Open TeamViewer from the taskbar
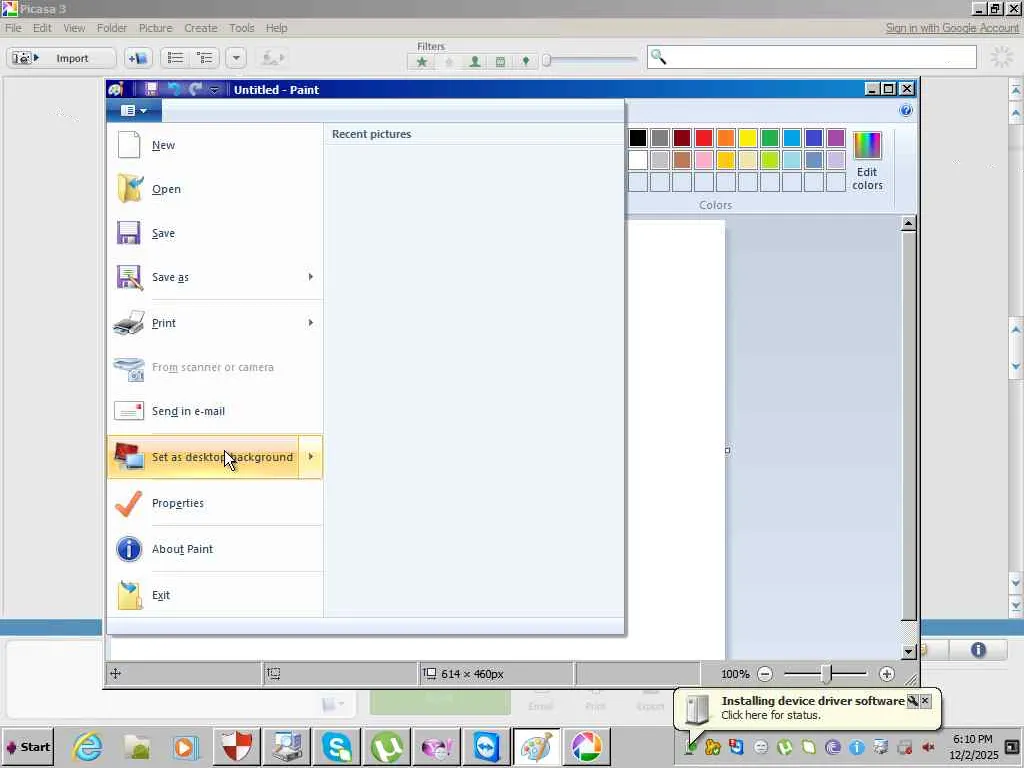This screenshot has height=768, width=1024. pyautogui.click(x=487, y=747)
